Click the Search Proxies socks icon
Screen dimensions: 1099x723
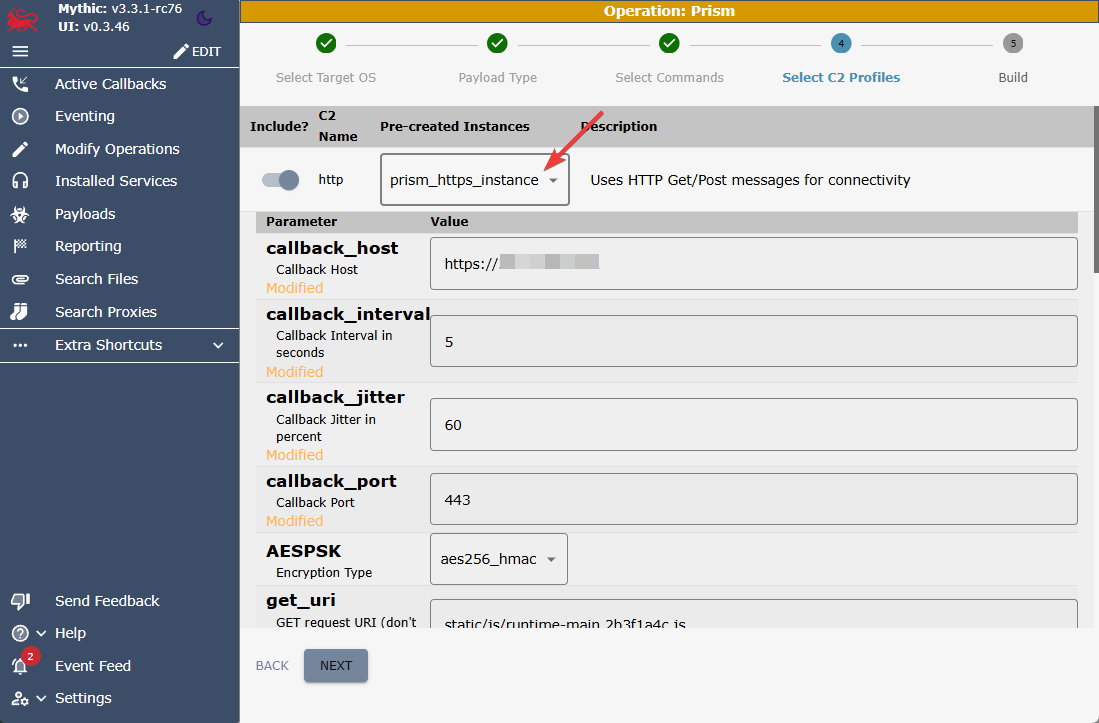click(20, 312)
